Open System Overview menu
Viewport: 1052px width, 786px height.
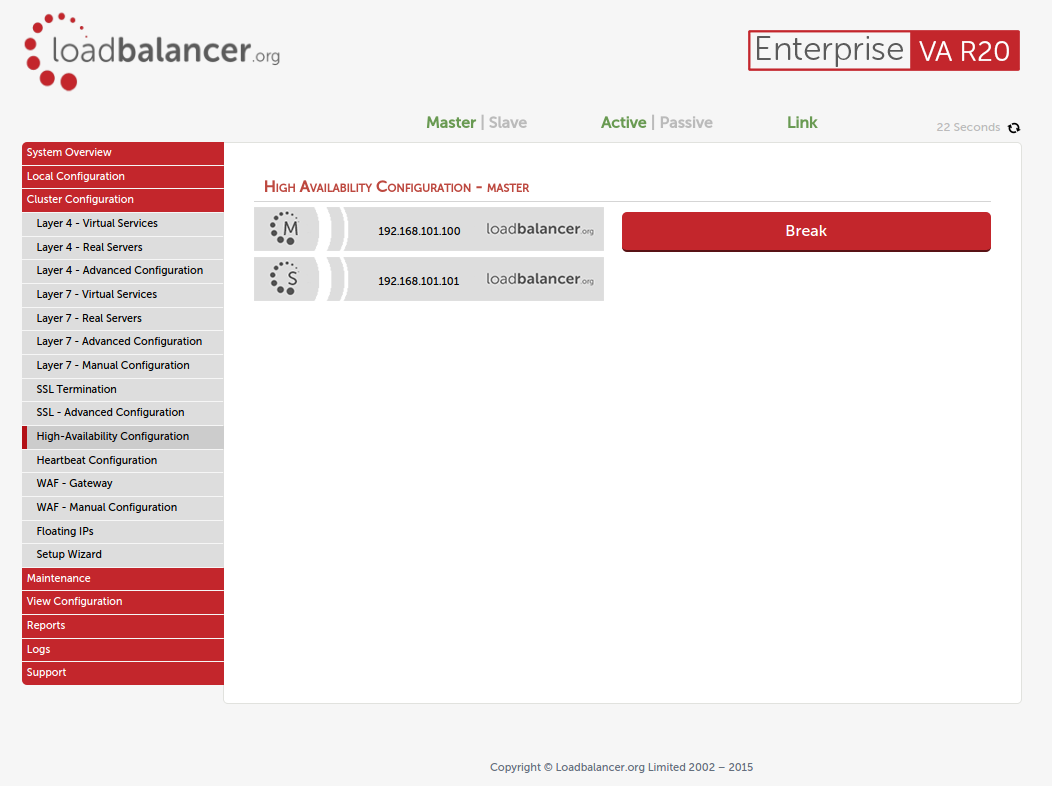(123, 153)
